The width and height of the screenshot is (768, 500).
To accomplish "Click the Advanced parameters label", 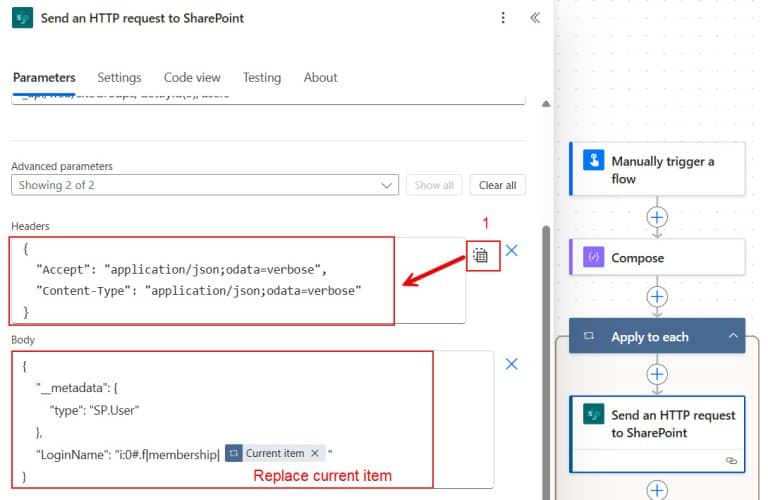I will pyautogui.click(x=62, y=166).
